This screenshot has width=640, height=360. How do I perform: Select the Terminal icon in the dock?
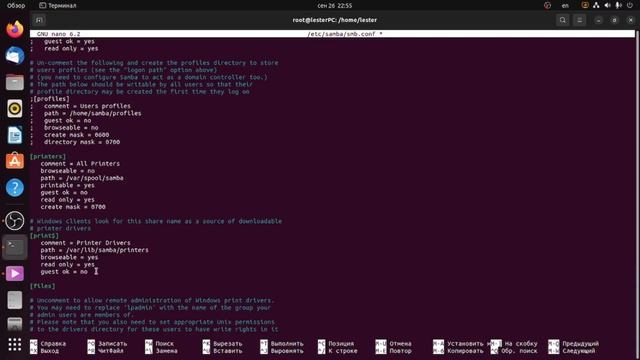pos(15,247)
